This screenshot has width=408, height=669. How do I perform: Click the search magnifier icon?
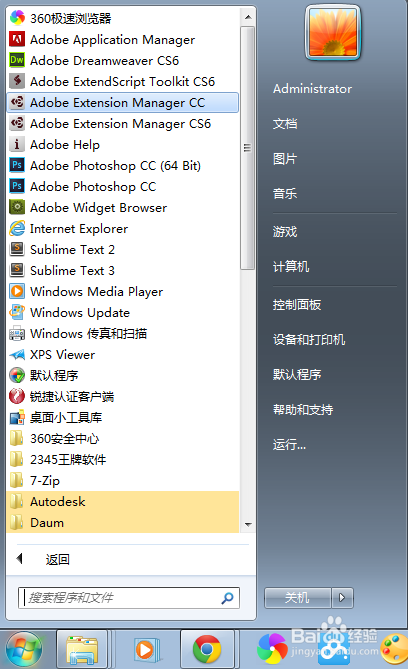click(x=227, y=598)
